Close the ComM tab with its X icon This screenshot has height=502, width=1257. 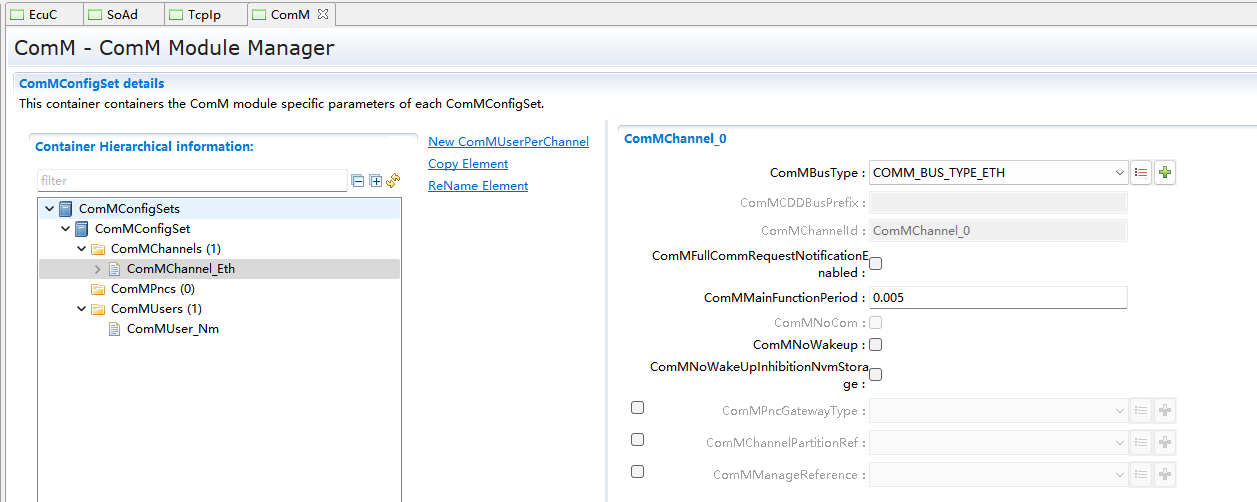(x=323, y=15)
